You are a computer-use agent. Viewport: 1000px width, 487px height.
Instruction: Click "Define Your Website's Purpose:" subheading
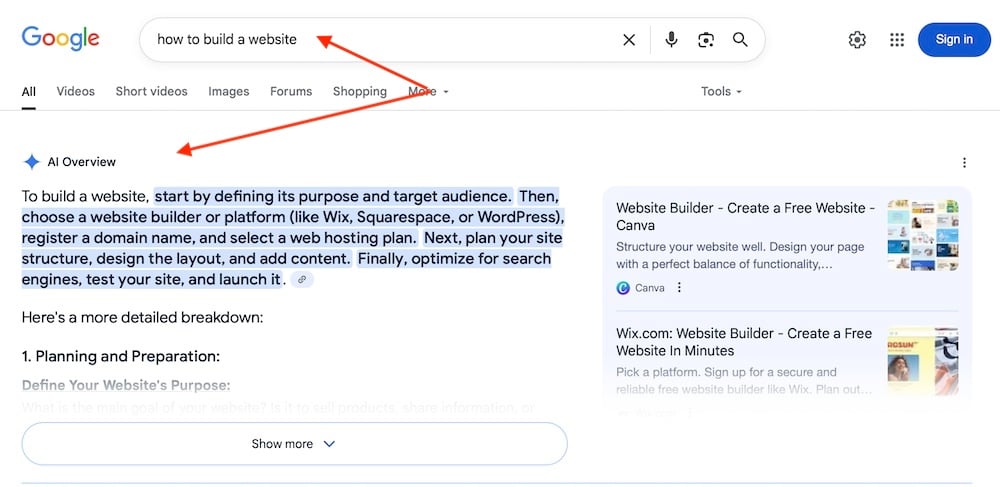click(x=126, y=386)
